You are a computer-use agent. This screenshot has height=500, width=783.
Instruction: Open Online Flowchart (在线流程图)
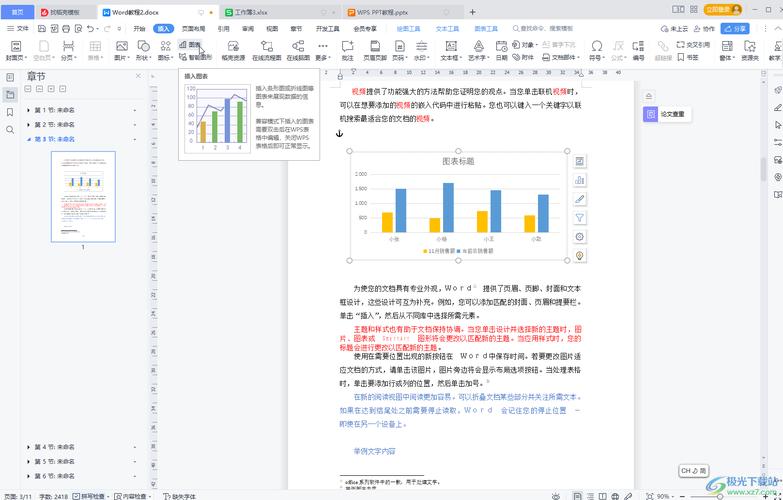click(267, 51)
